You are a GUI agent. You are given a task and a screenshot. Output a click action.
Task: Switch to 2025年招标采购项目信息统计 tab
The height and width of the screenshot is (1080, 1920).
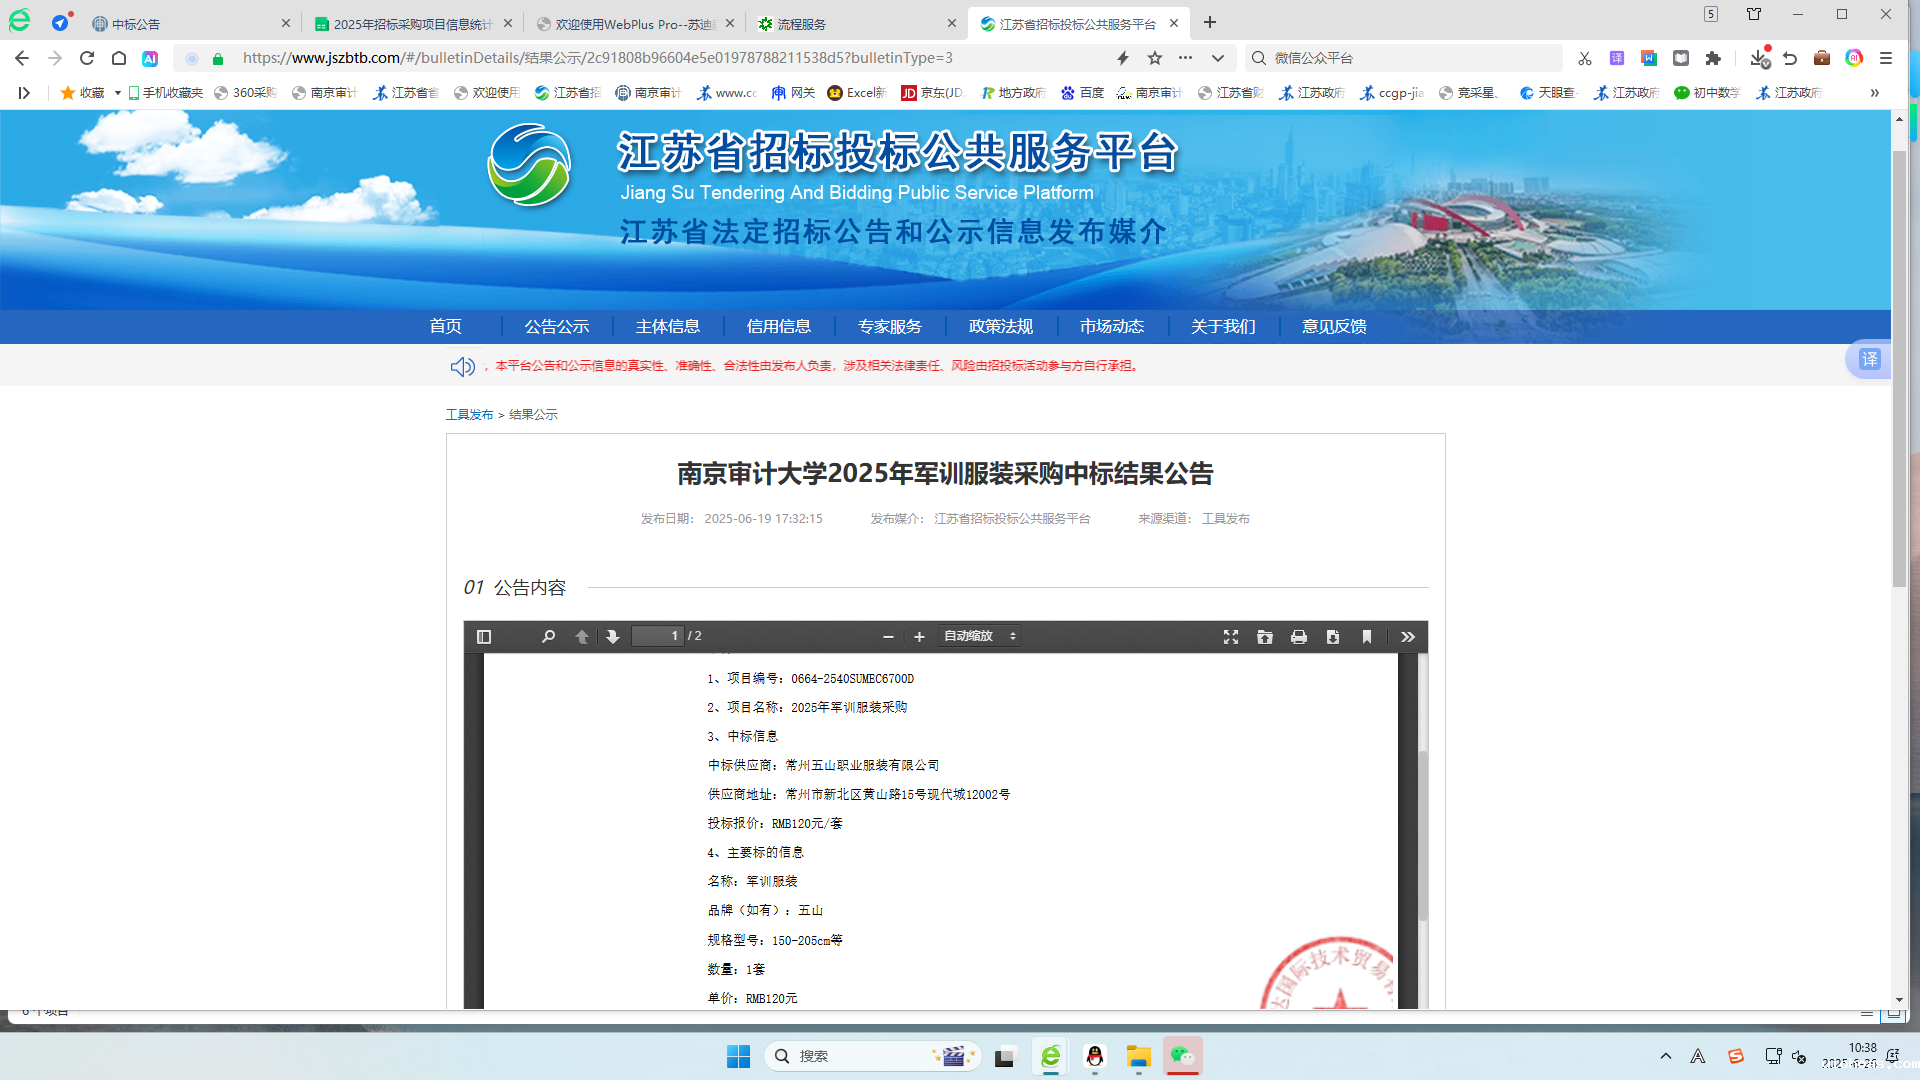click(x=412, y=23)
